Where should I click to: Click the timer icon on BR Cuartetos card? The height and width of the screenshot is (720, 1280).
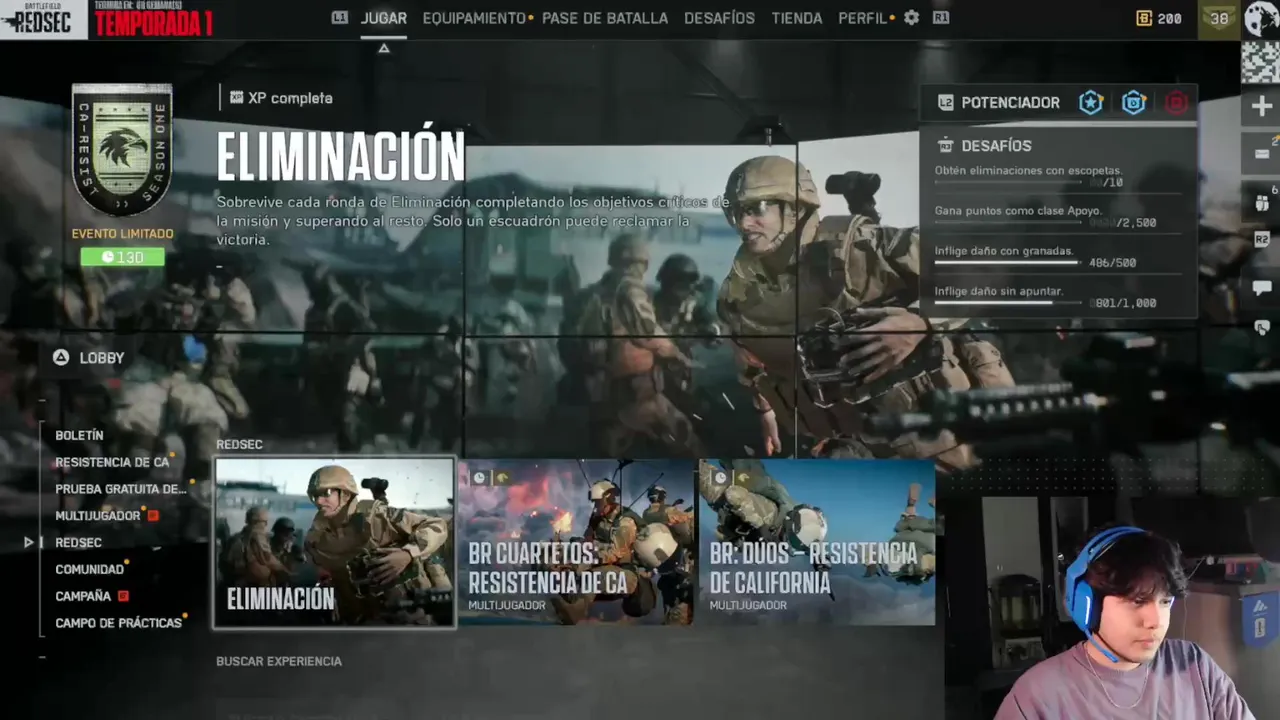tap(479, 478)
